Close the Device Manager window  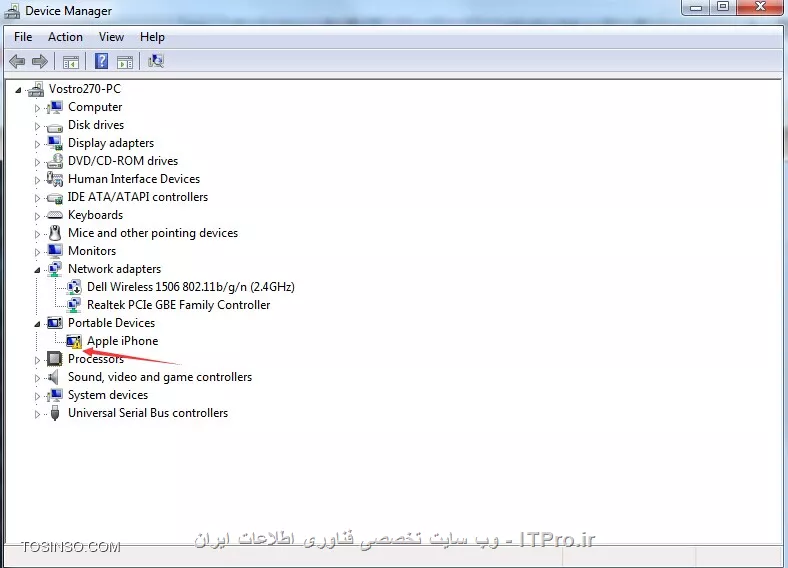[761, 8]
